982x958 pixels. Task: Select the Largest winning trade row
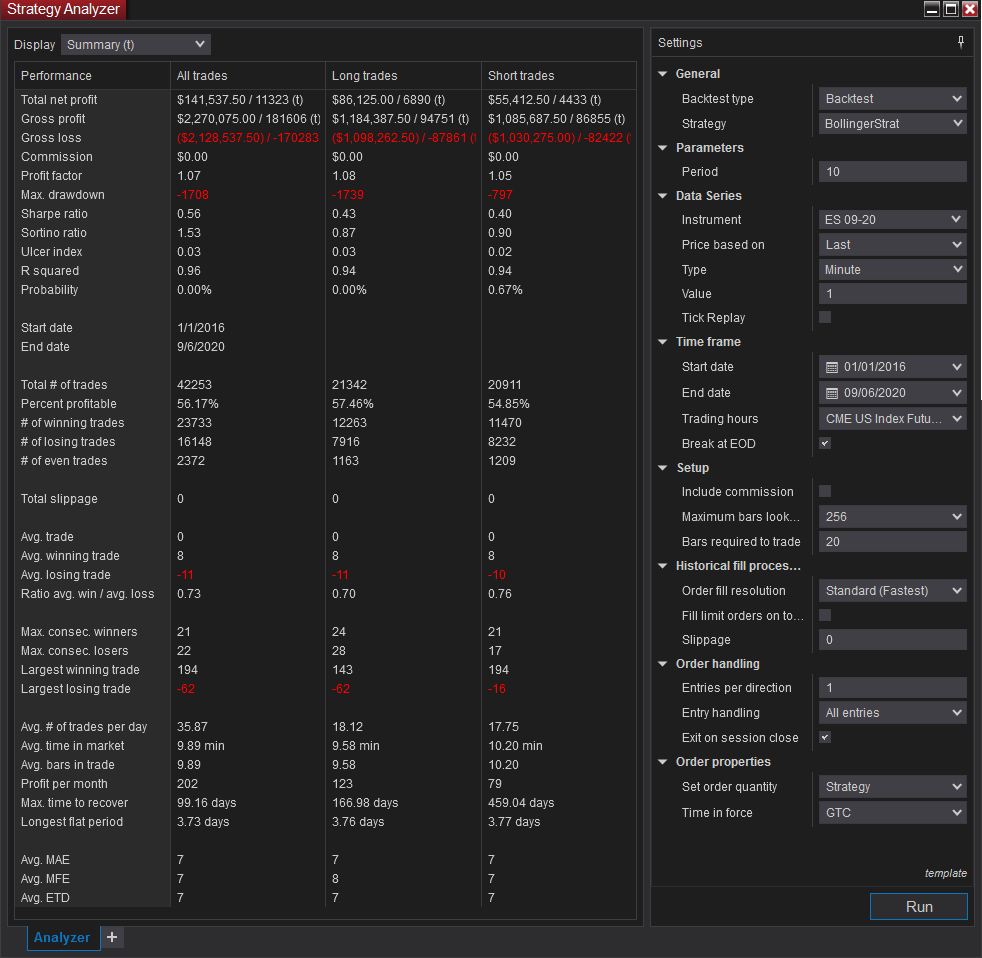pyautogui.click(x=325, y=670)
